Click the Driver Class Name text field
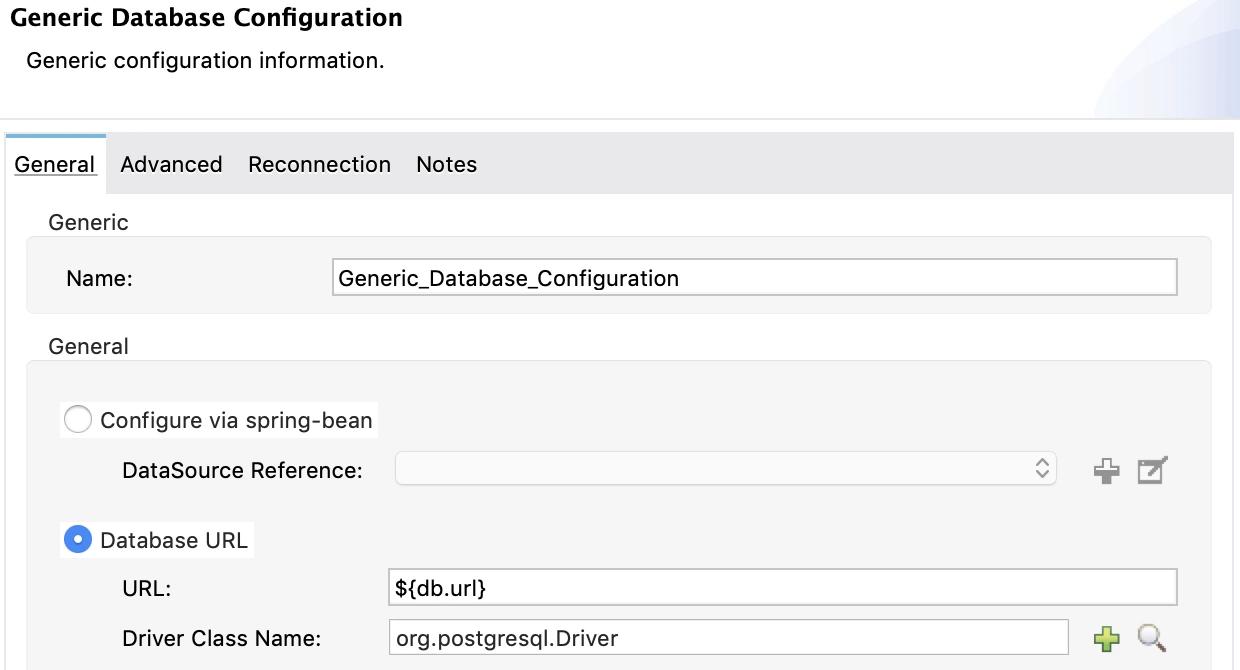The width and height of the screenshot is (1240, 670). point(728,637)
